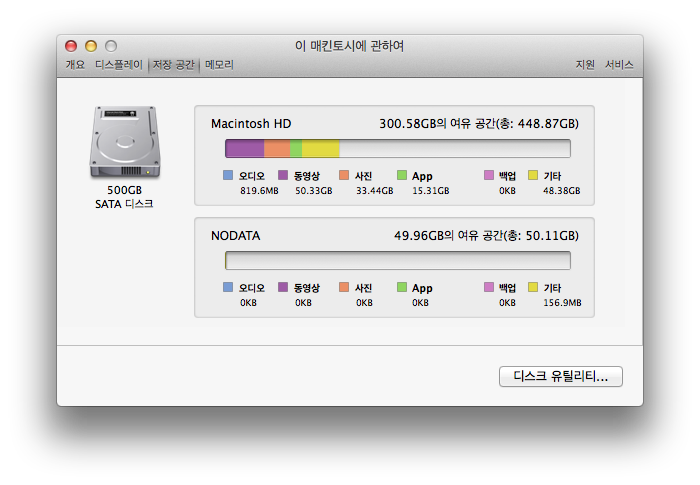Click the green App swatch under Macintosh HD
700x485 pixels.
401,175
